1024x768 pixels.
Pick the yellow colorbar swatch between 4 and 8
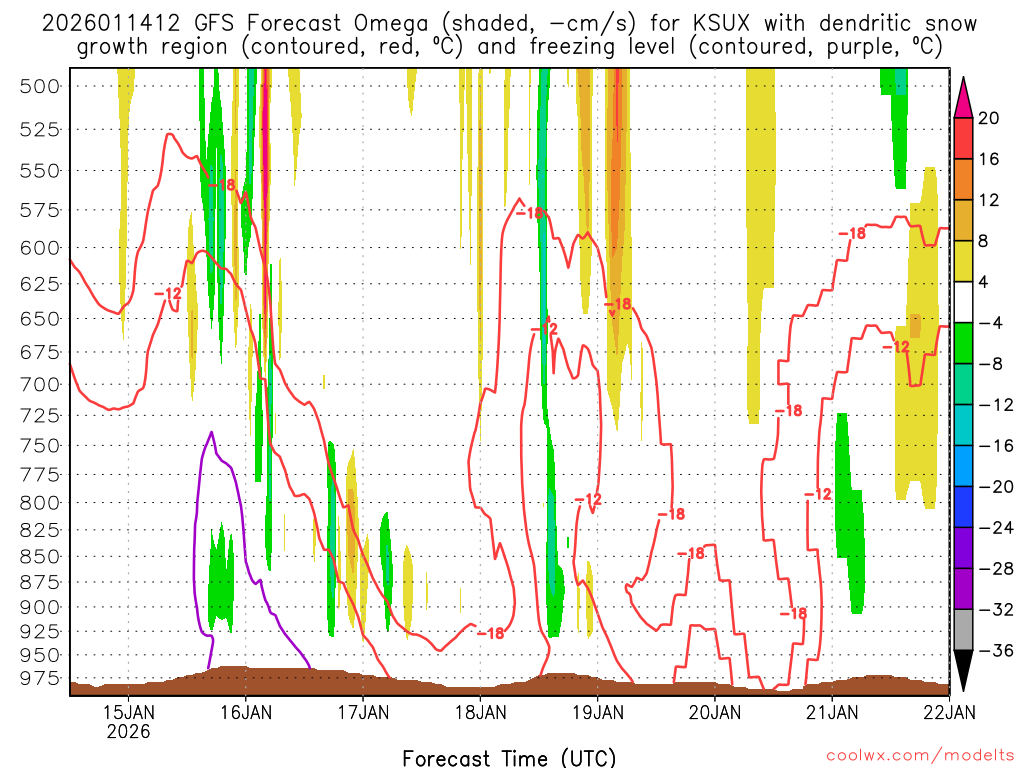coord(963,261)
